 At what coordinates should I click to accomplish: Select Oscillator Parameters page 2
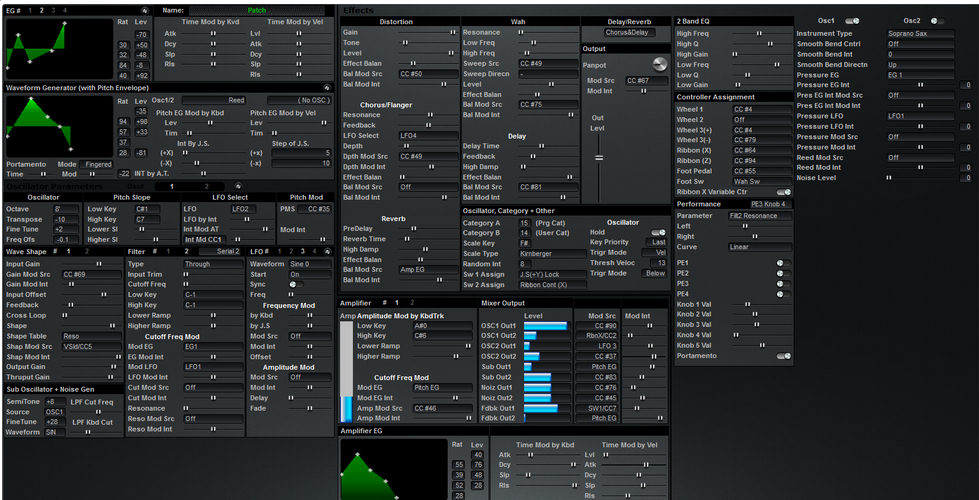coord(207,186)
